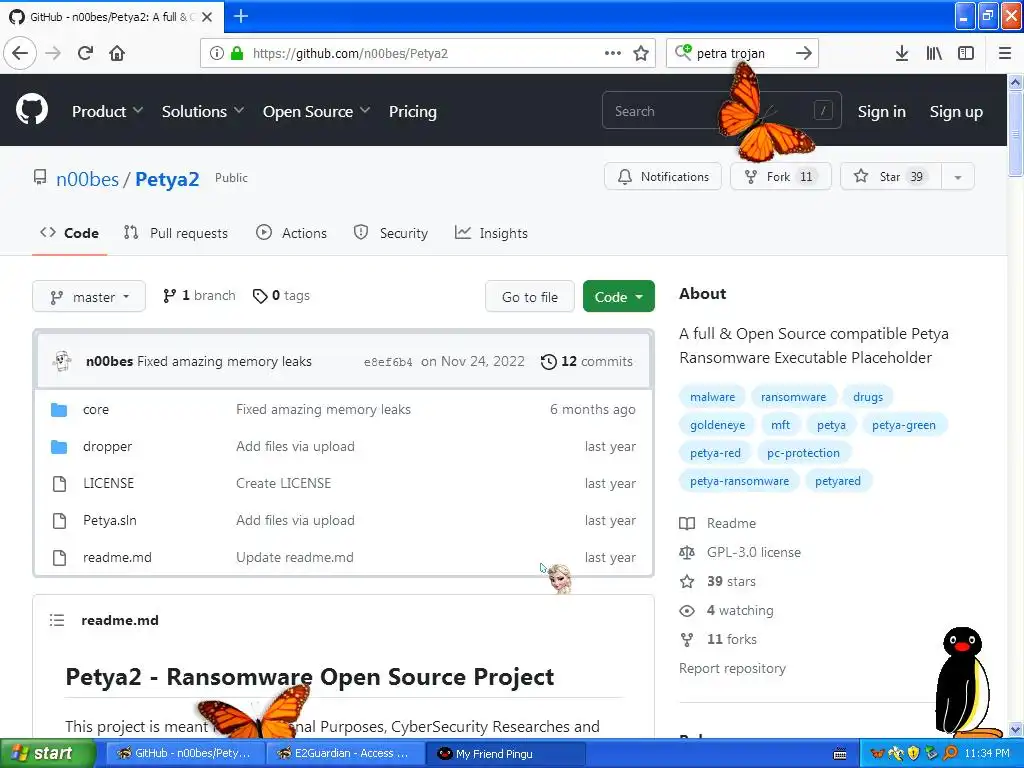This screenshot has height=768, width=1024.
Task: Click the book icon next to Readme
Action: pyautogui.click(x=687, y=523)
